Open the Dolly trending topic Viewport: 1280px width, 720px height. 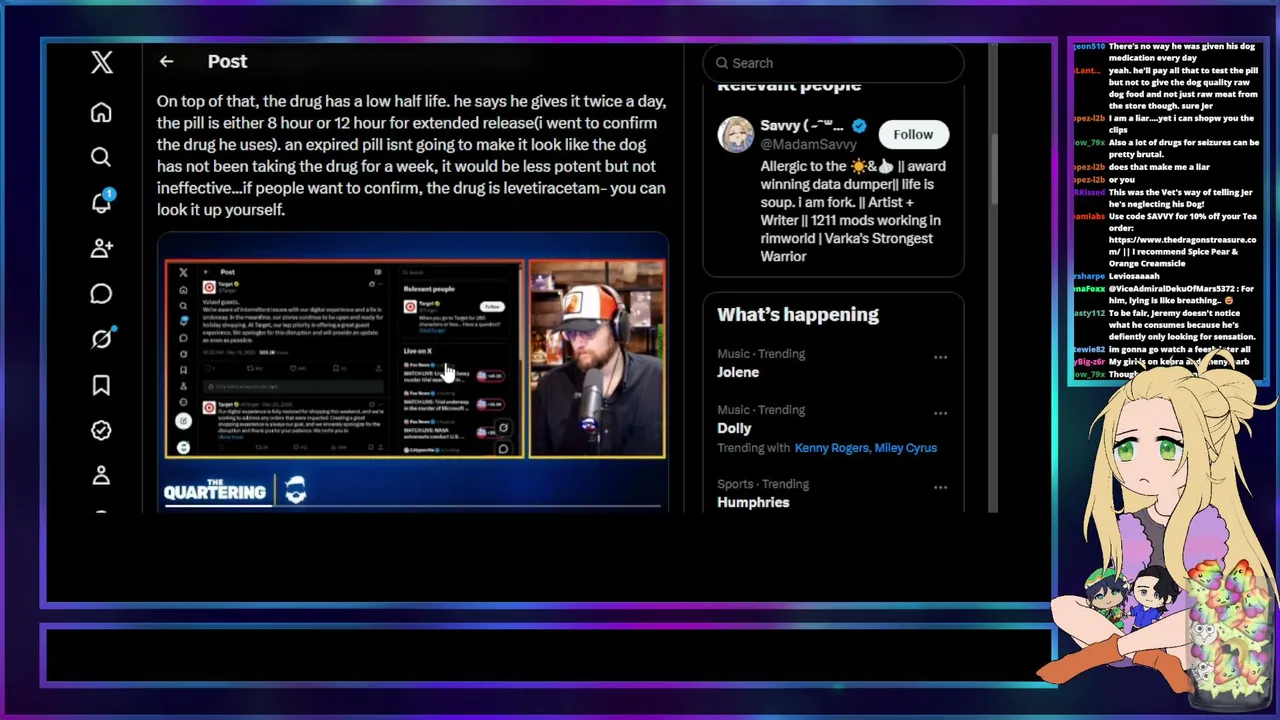click(x=734, y=428)
